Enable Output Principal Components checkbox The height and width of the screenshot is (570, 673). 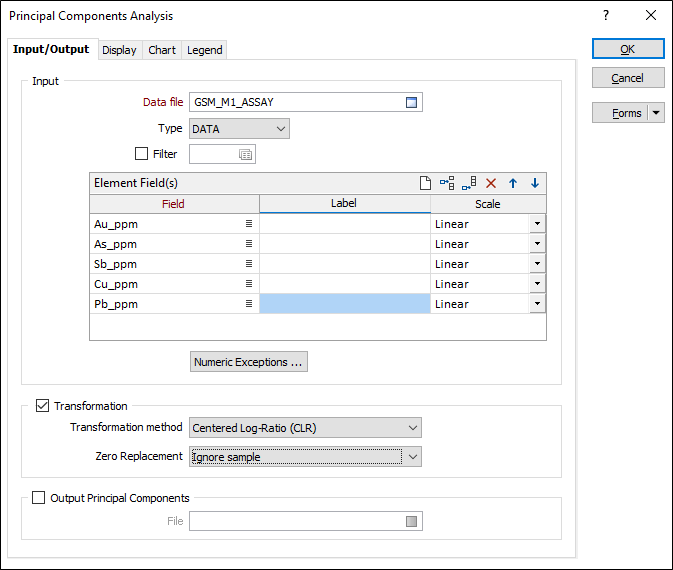[x=38, y=498]
